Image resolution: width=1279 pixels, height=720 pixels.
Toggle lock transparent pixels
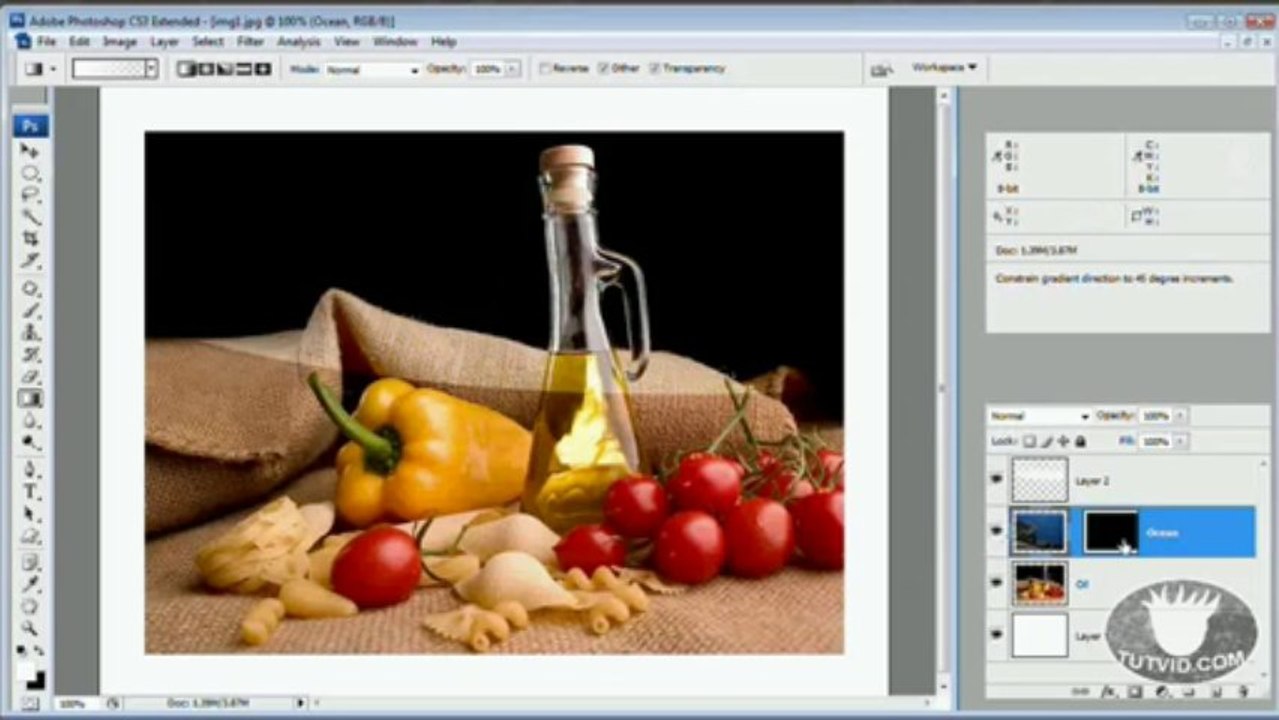point(1030,441)
